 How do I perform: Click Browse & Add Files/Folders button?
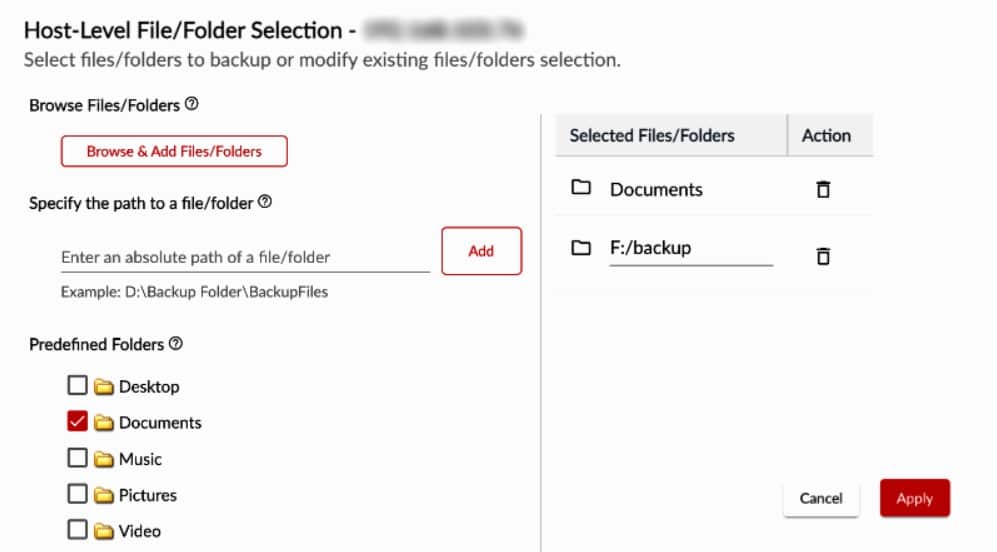tap(174, 151)
